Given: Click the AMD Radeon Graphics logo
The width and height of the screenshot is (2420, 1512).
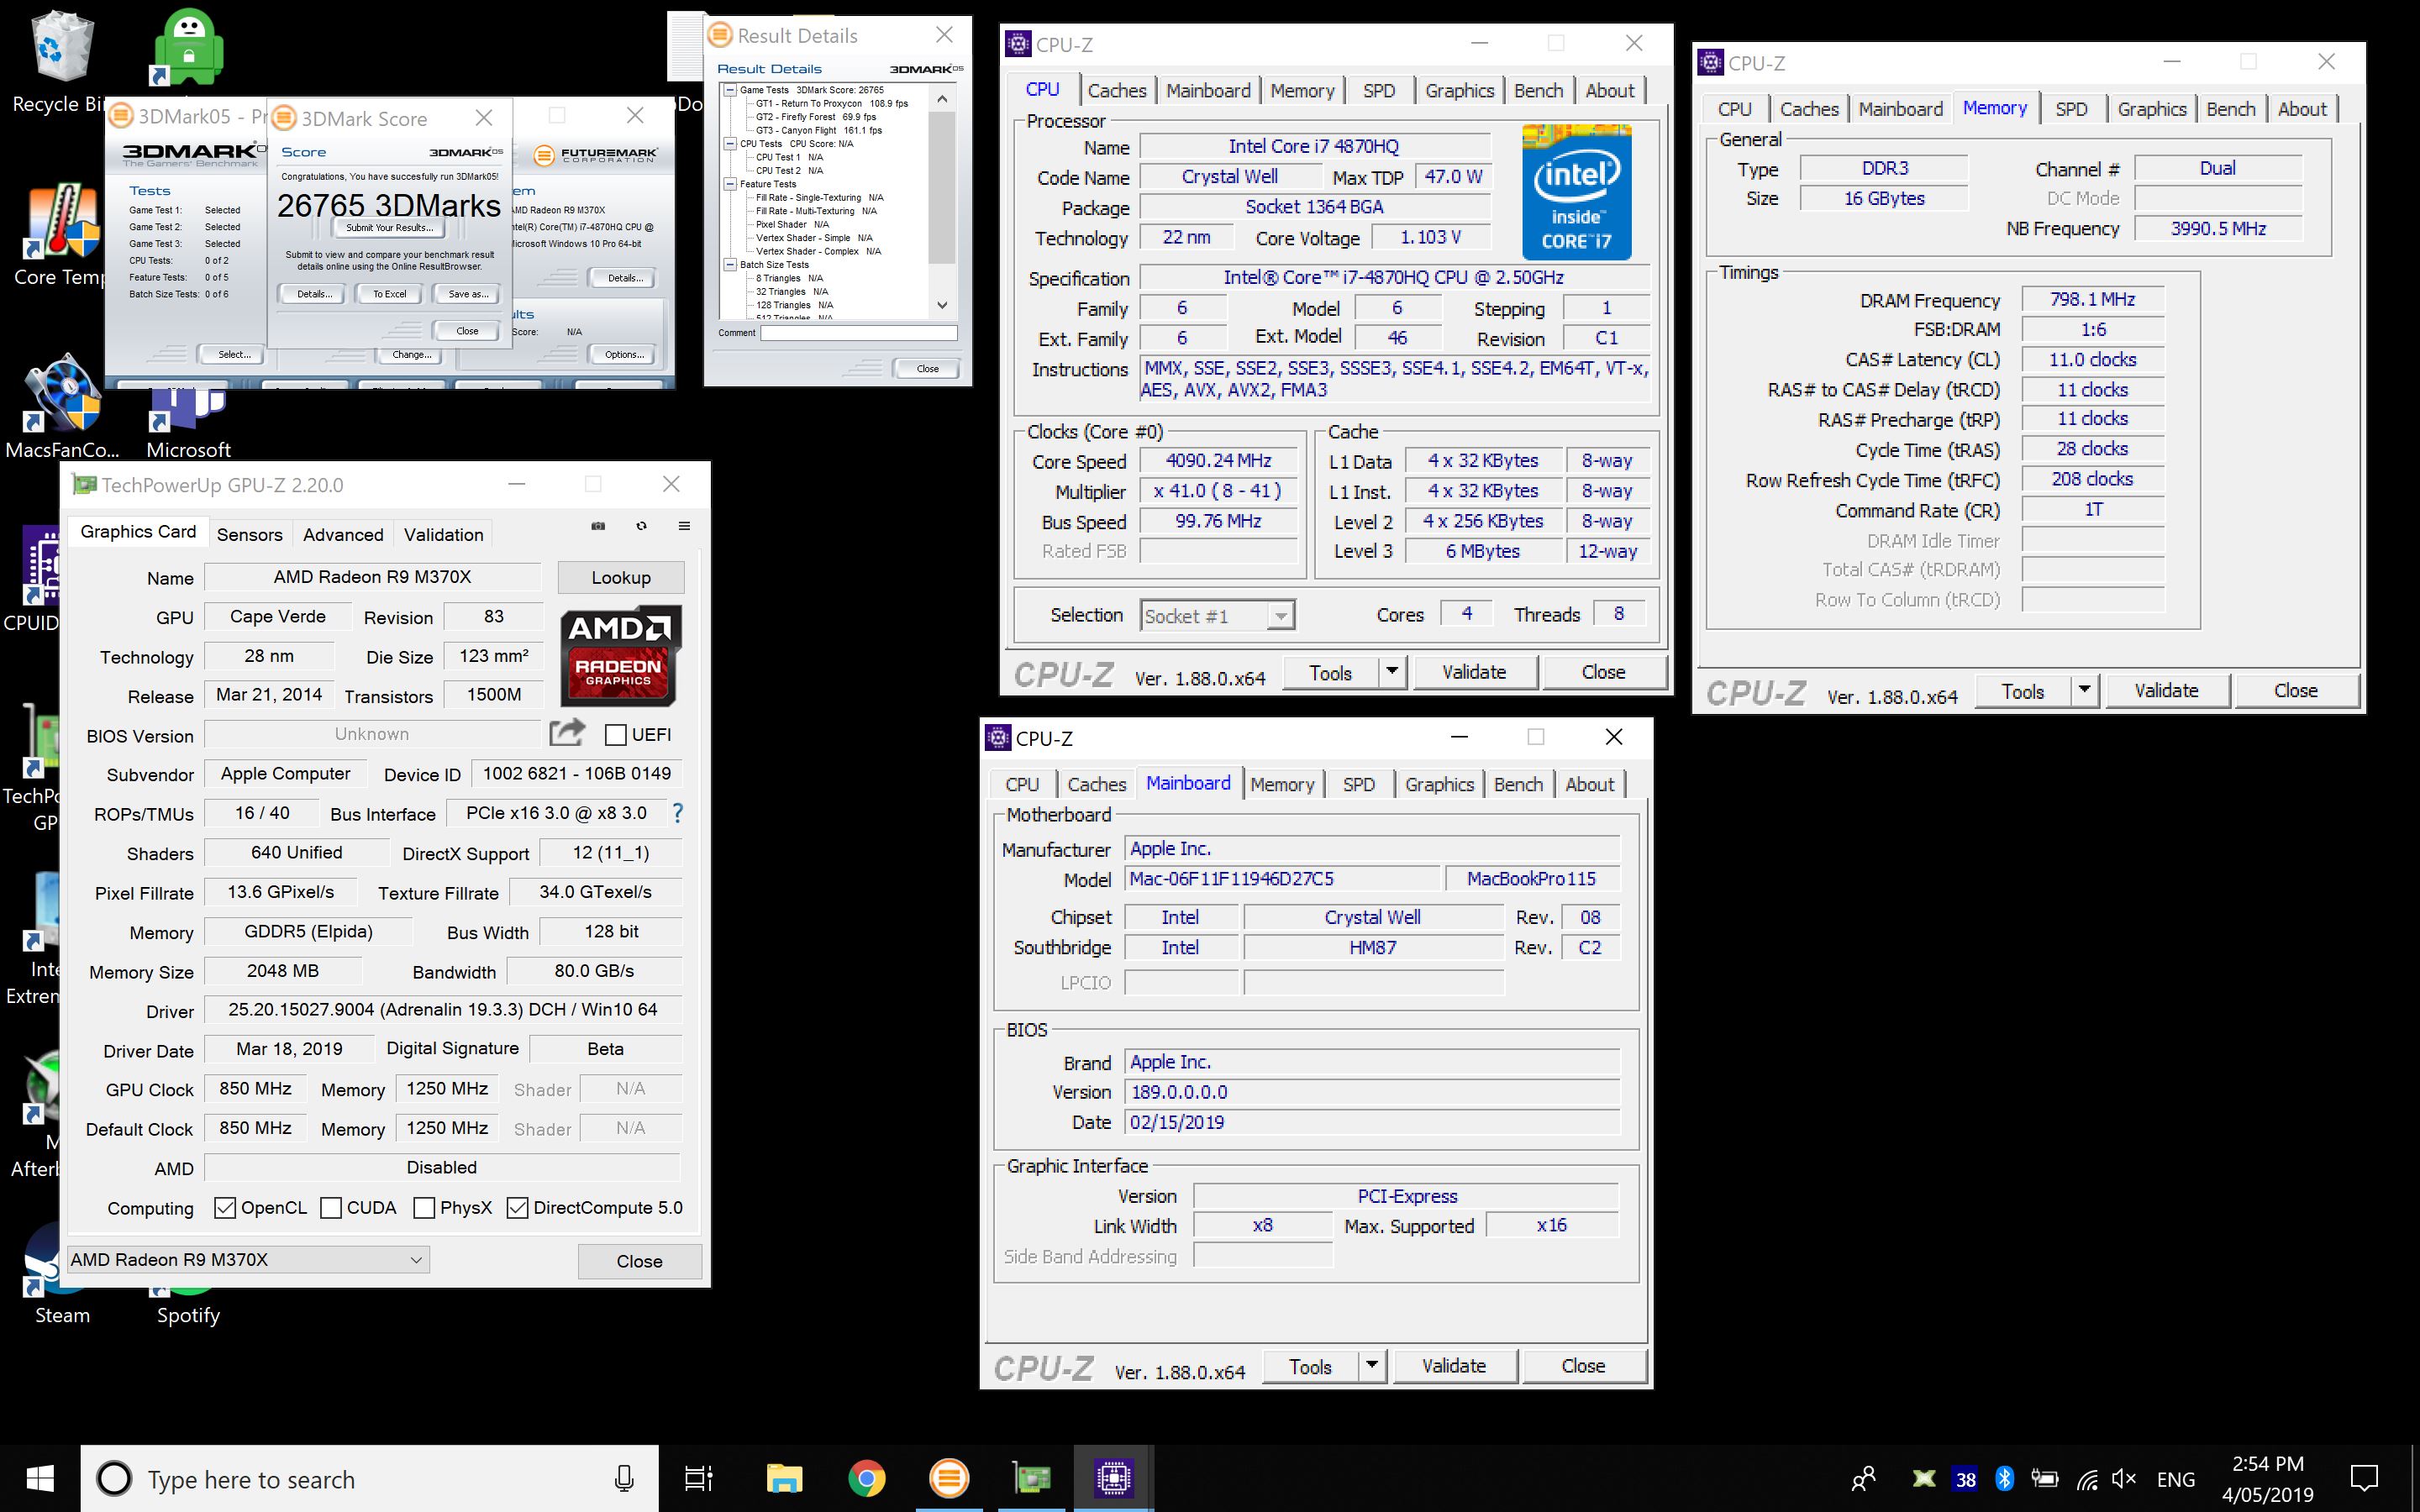Looking at the screenshot, I should pyautogui.click(x=620, y=655).
